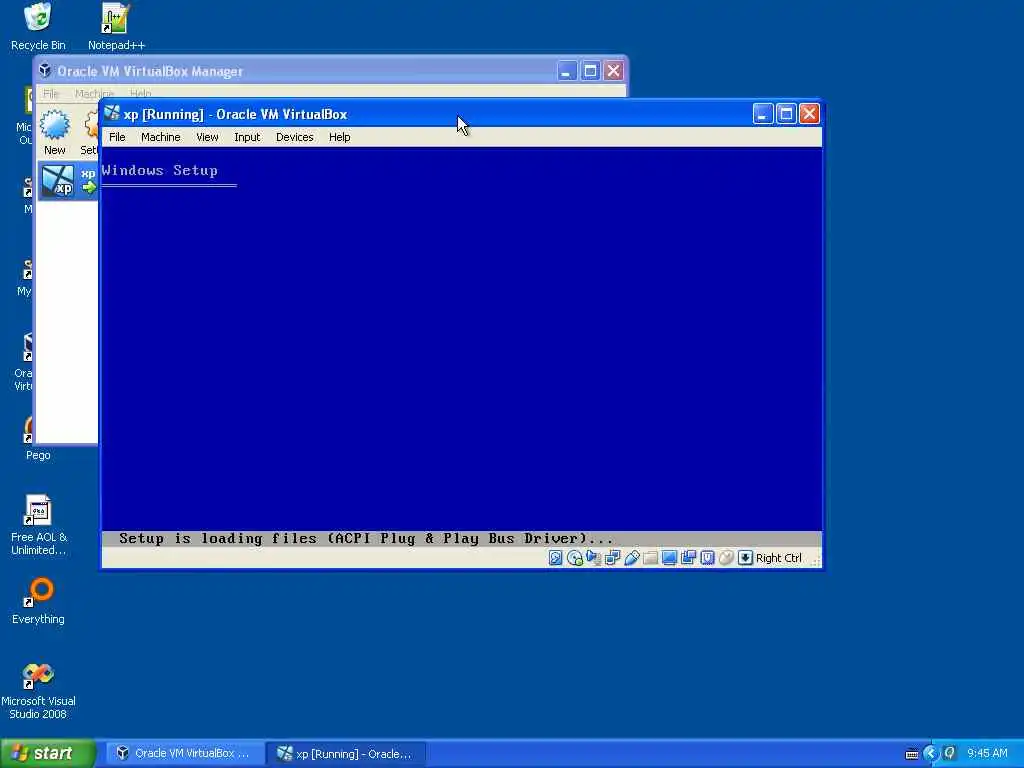Click the display status icon in VM window
The height and width of the screenshot is (768, 1024).
[x=669, y=558]
